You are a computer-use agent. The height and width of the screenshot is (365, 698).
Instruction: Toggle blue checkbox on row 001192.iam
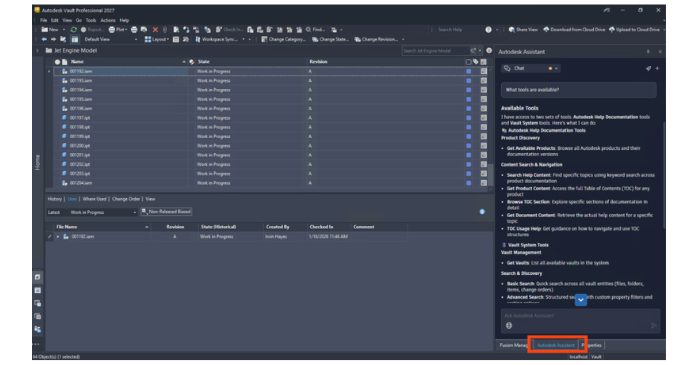(x=468, y=71)
